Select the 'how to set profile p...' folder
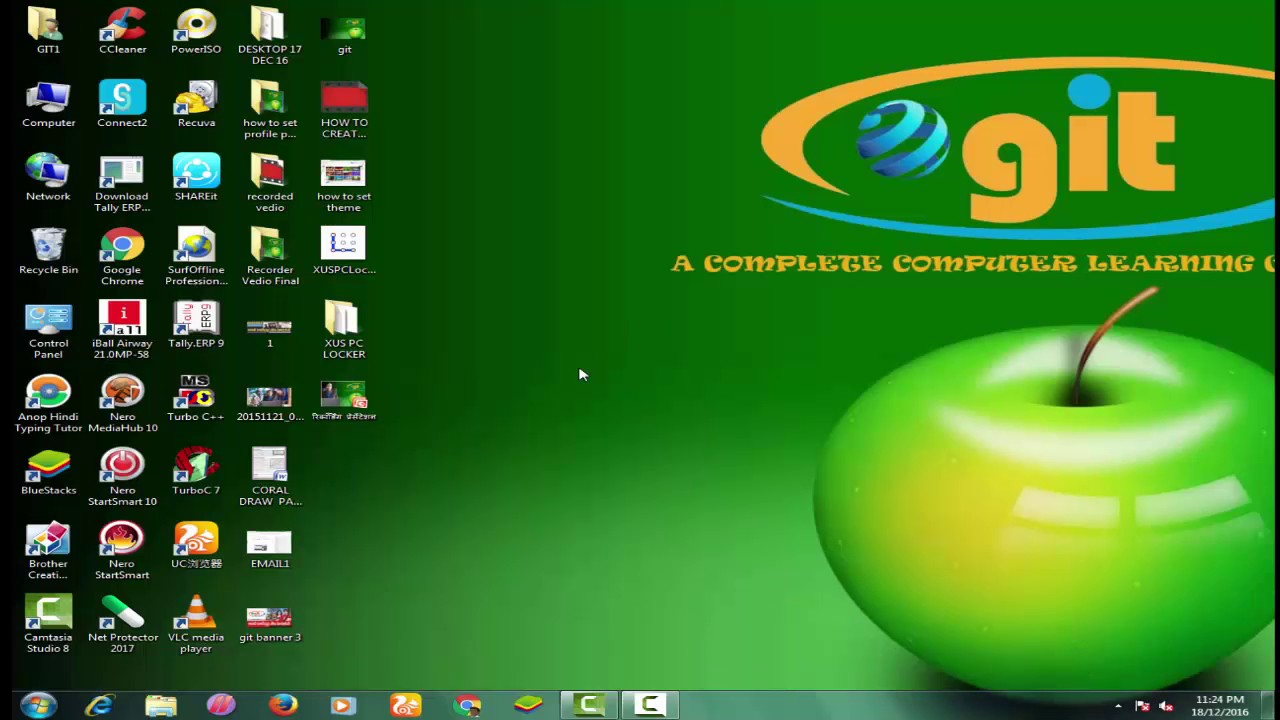1280x720 pixels. 270,110
